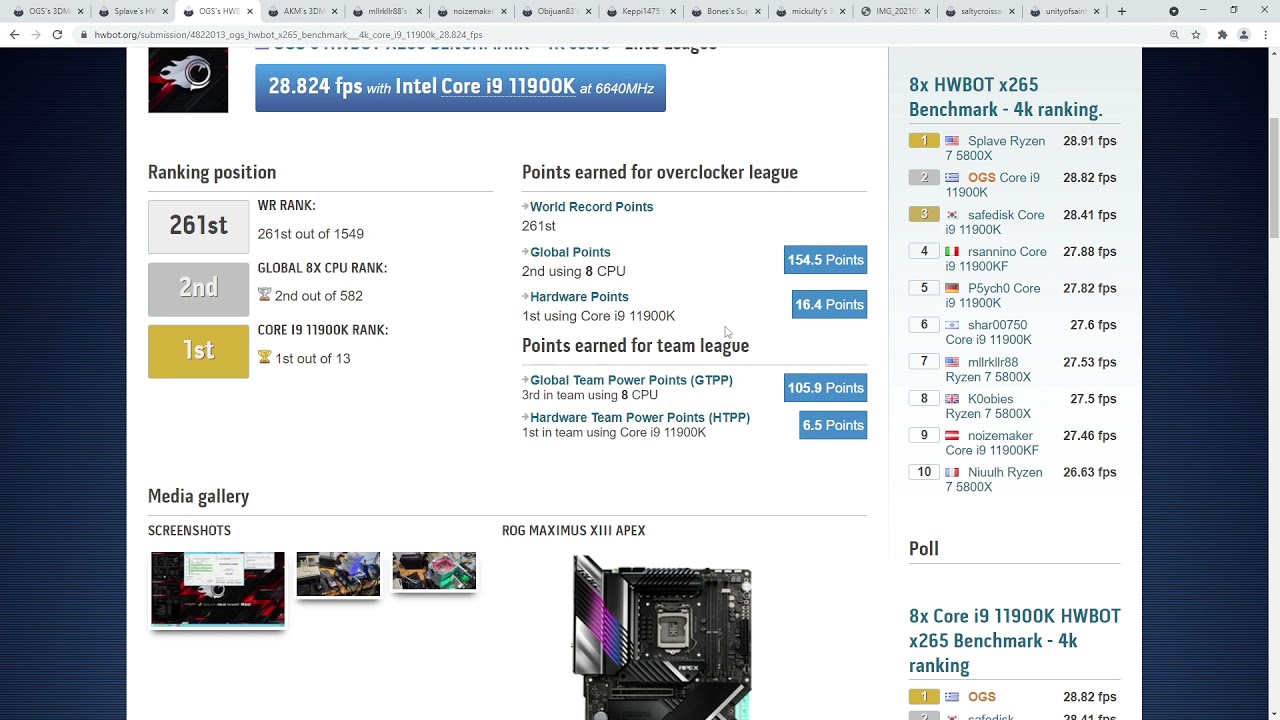1280x720 pixels.
Task: Open 8x HWBOT x265 Benchmark 4k ranking heading
Action: [1005, 97]
